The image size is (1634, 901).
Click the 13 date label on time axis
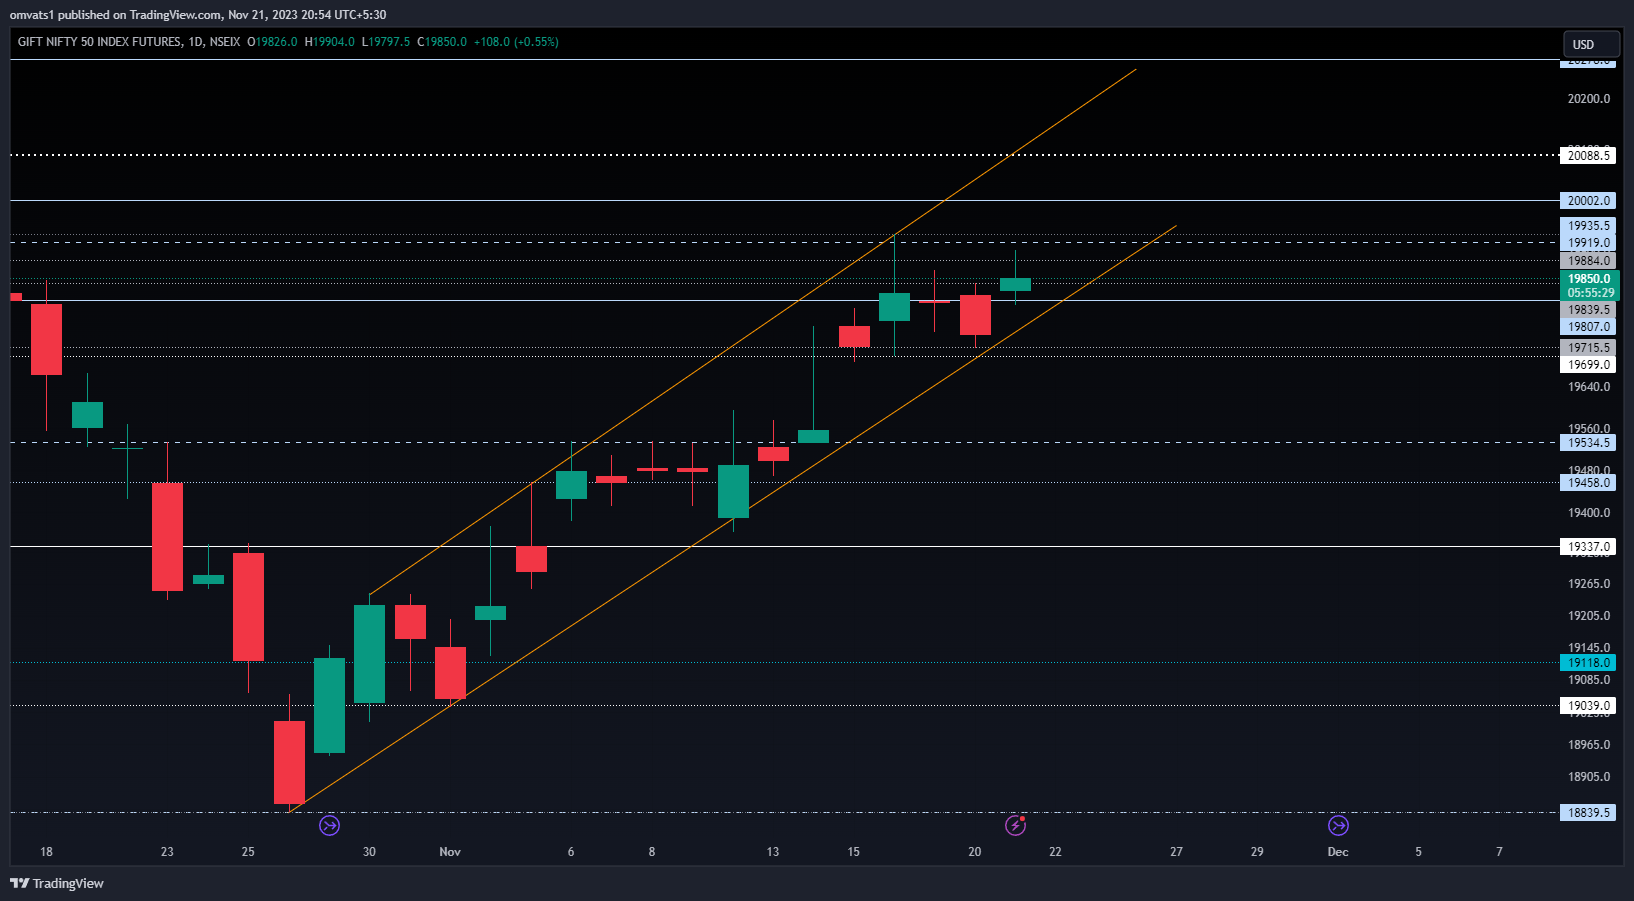773,852
